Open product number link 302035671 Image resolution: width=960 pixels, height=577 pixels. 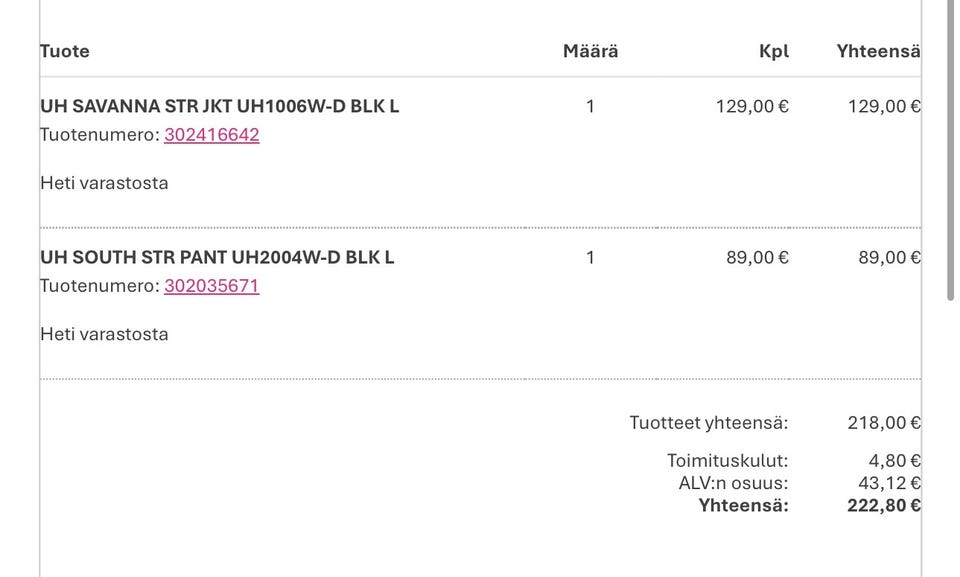tap(211, 286)
